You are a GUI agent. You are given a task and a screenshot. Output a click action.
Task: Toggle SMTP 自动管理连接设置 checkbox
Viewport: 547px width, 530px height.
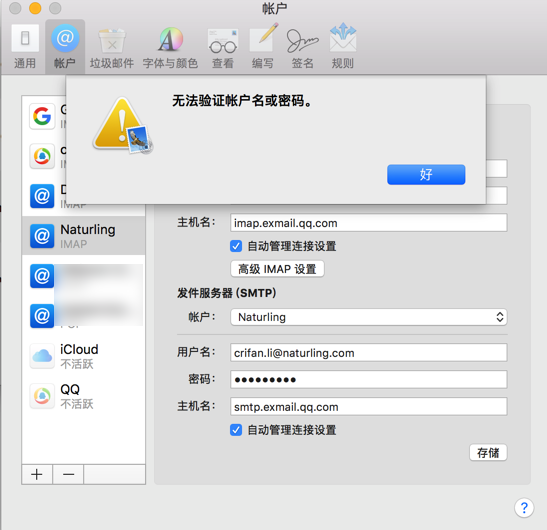[236, 430]
